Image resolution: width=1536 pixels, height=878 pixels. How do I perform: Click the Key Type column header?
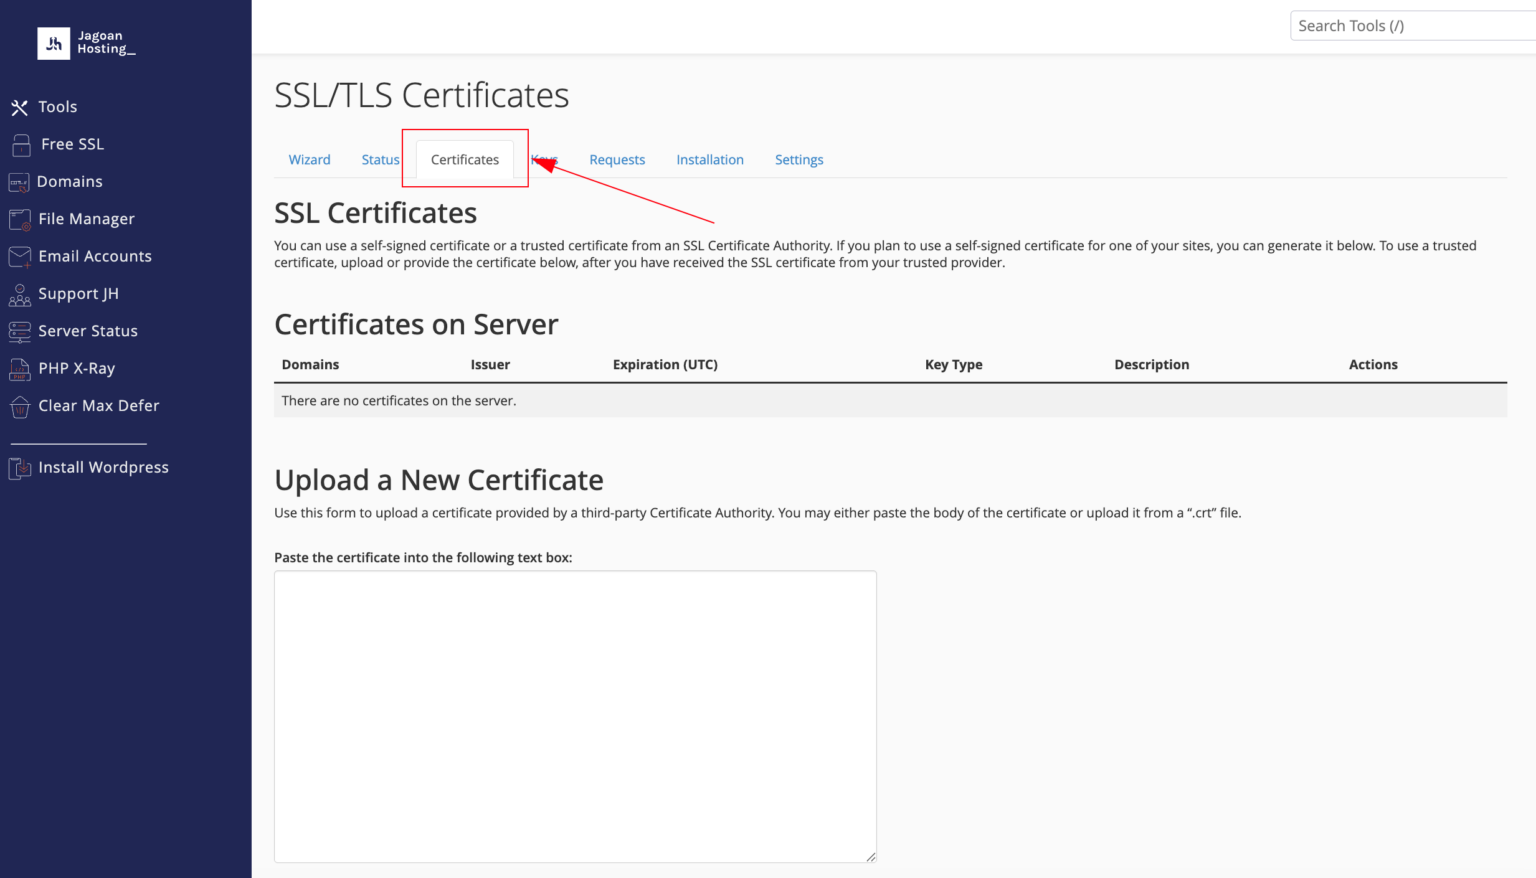tap(953, 365)
